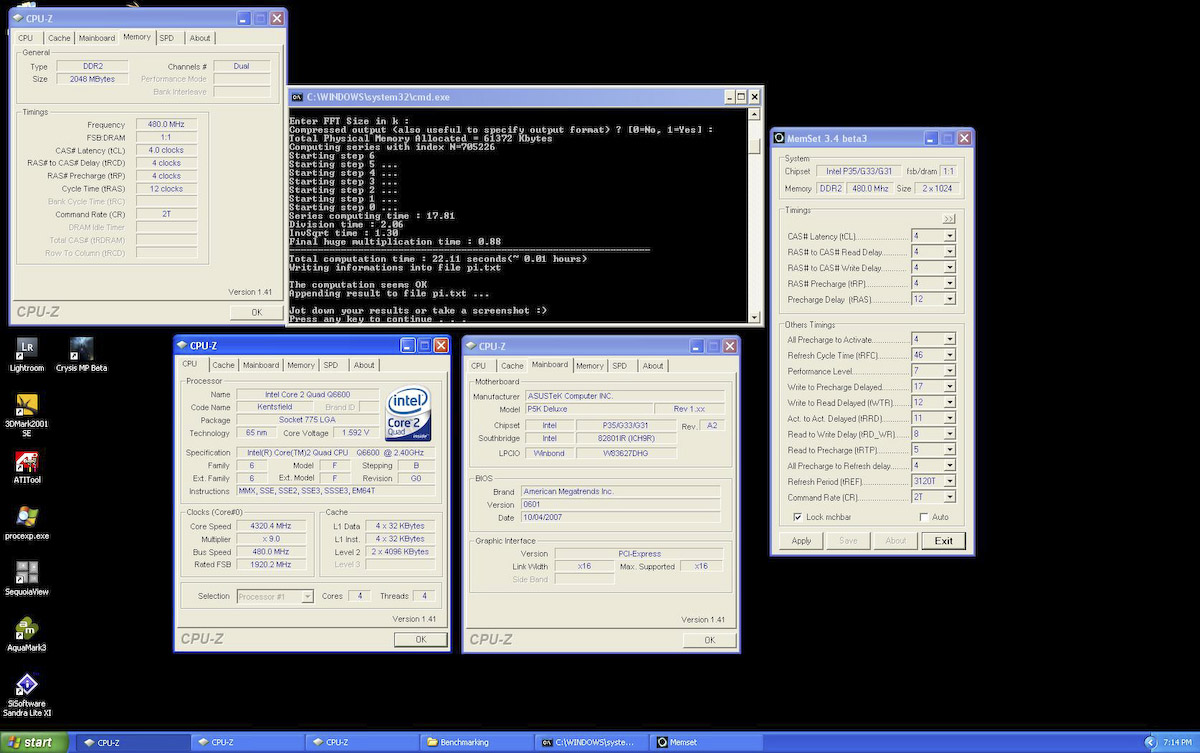Screen dimensions: 1200x753
Task: Expand the RAS# Precharge (tRP) dropdown
Action: tap(949, 283)
